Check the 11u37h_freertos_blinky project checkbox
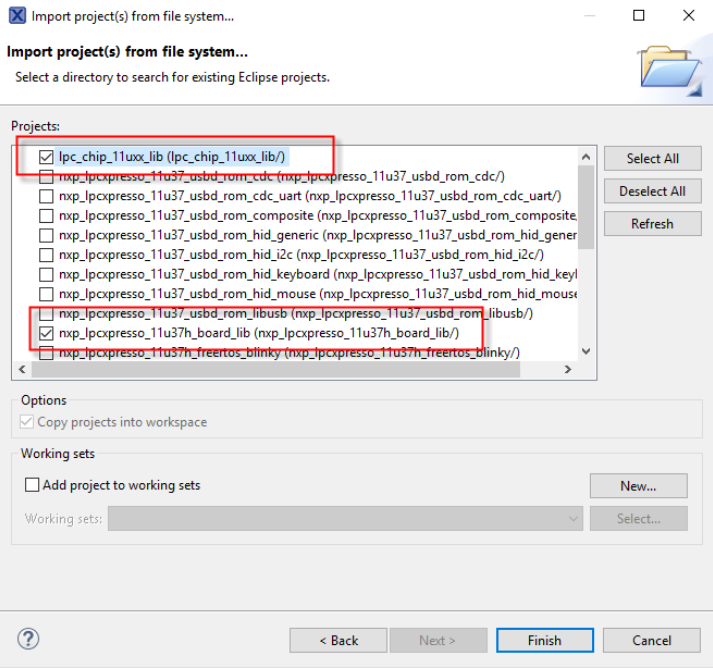 tap(46, 353)
